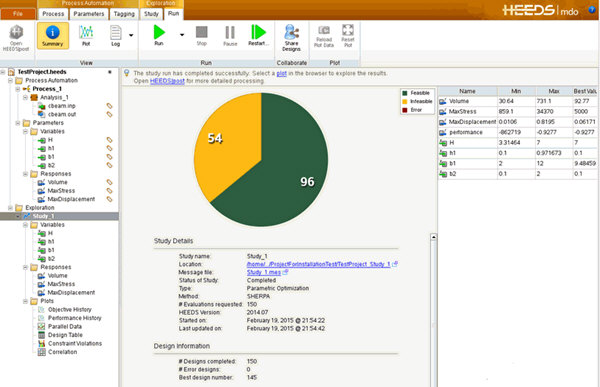The width and height of the screenshot is (600, 387).
Task: Select the Run tab
Action: [x=173, y=13]
